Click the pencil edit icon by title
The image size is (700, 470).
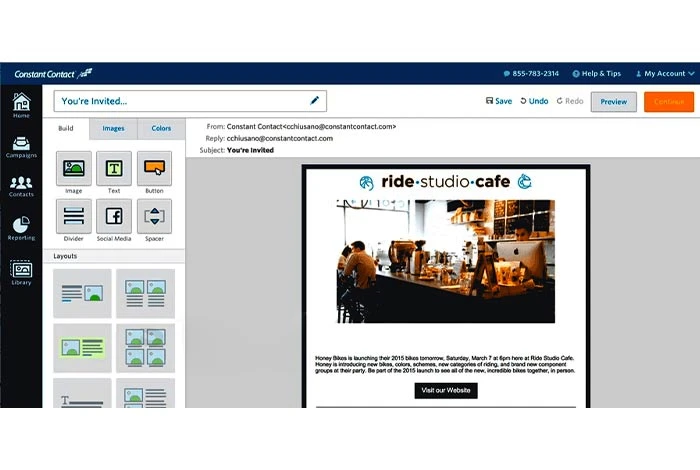[x=315, y=101]
